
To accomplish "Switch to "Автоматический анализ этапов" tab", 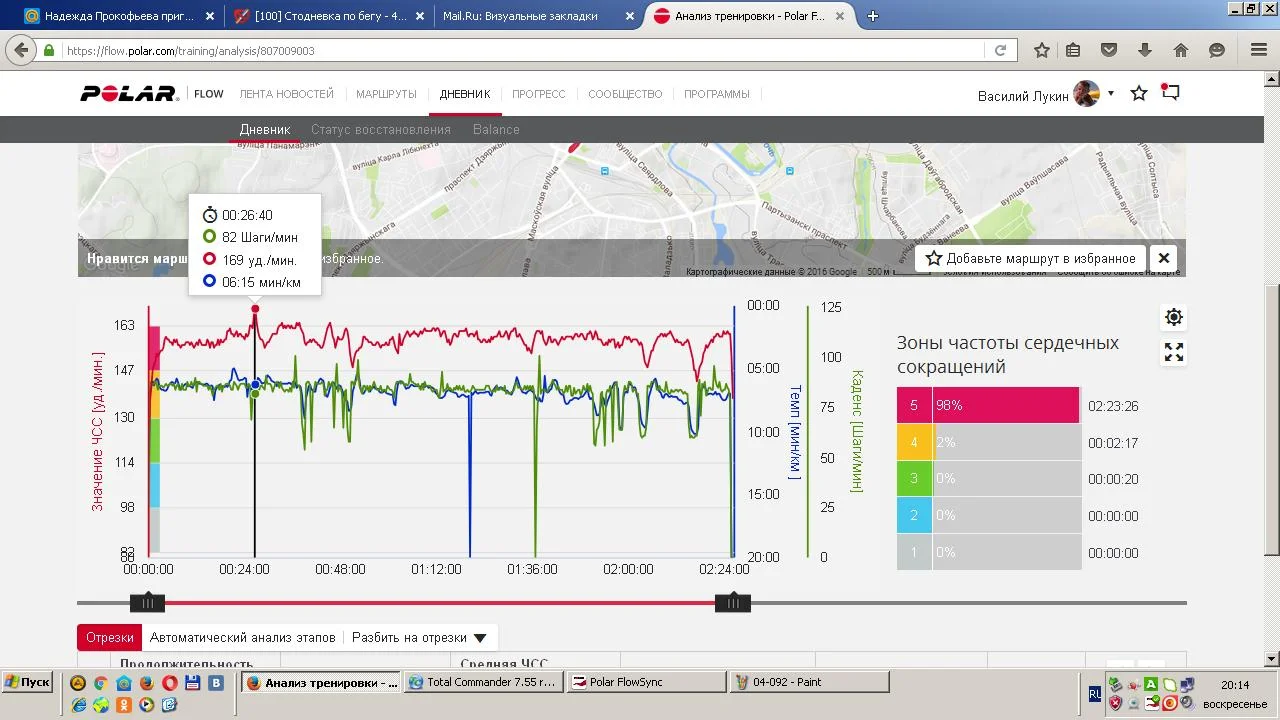I will pos(243,637).
